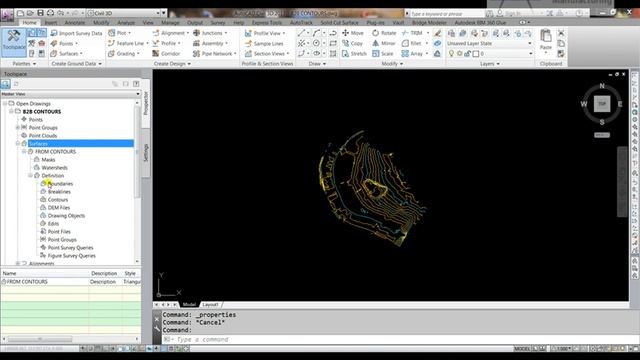Open the Model layout tab
The width and height of the screenshot is (640, 360).
189,304
